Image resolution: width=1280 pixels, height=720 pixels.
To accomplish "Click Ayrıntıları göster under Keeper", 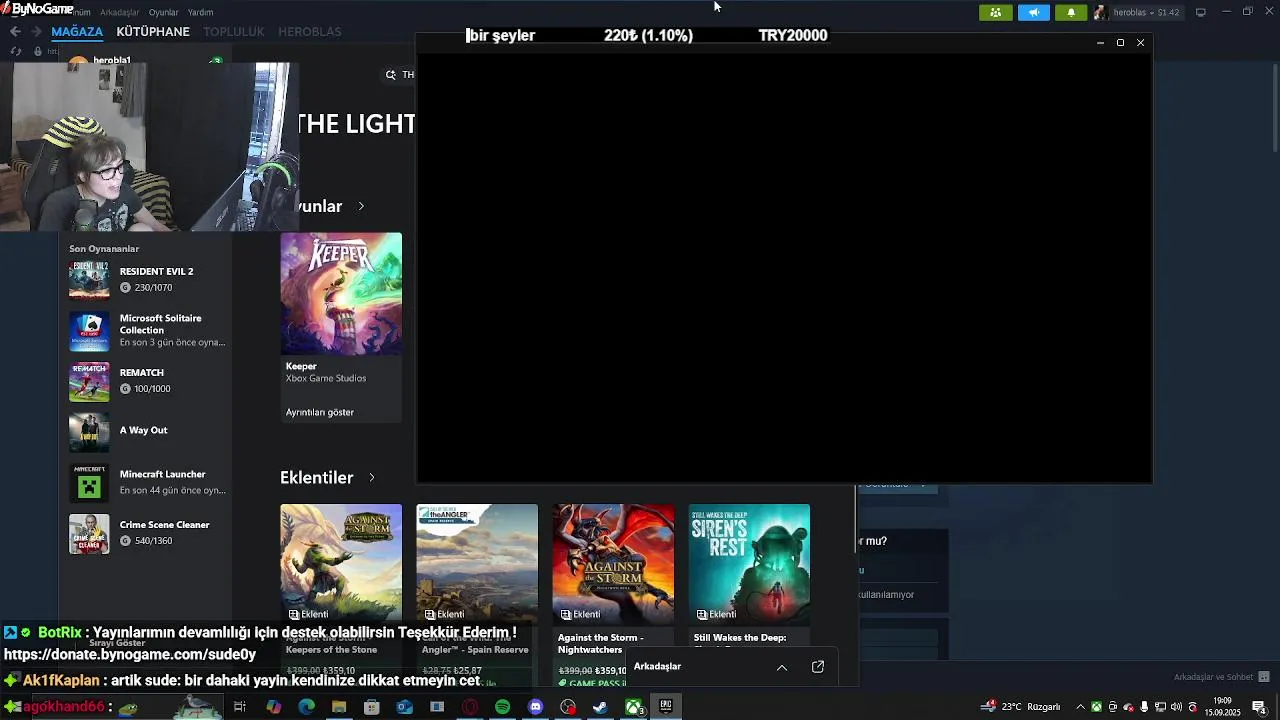I will [320, 412].
